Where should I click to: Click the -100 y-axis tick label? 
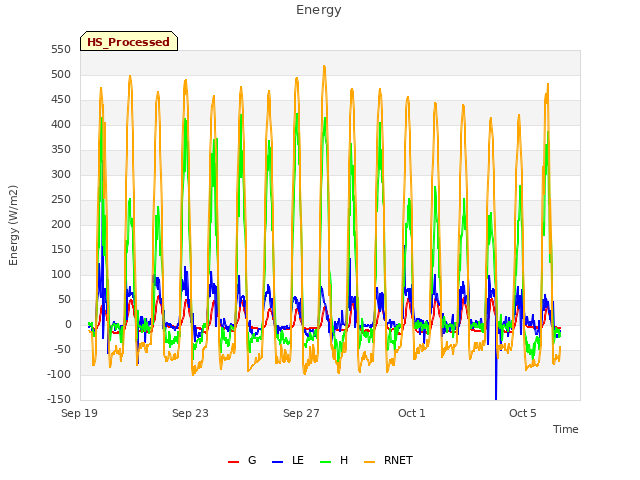point(59,374)
